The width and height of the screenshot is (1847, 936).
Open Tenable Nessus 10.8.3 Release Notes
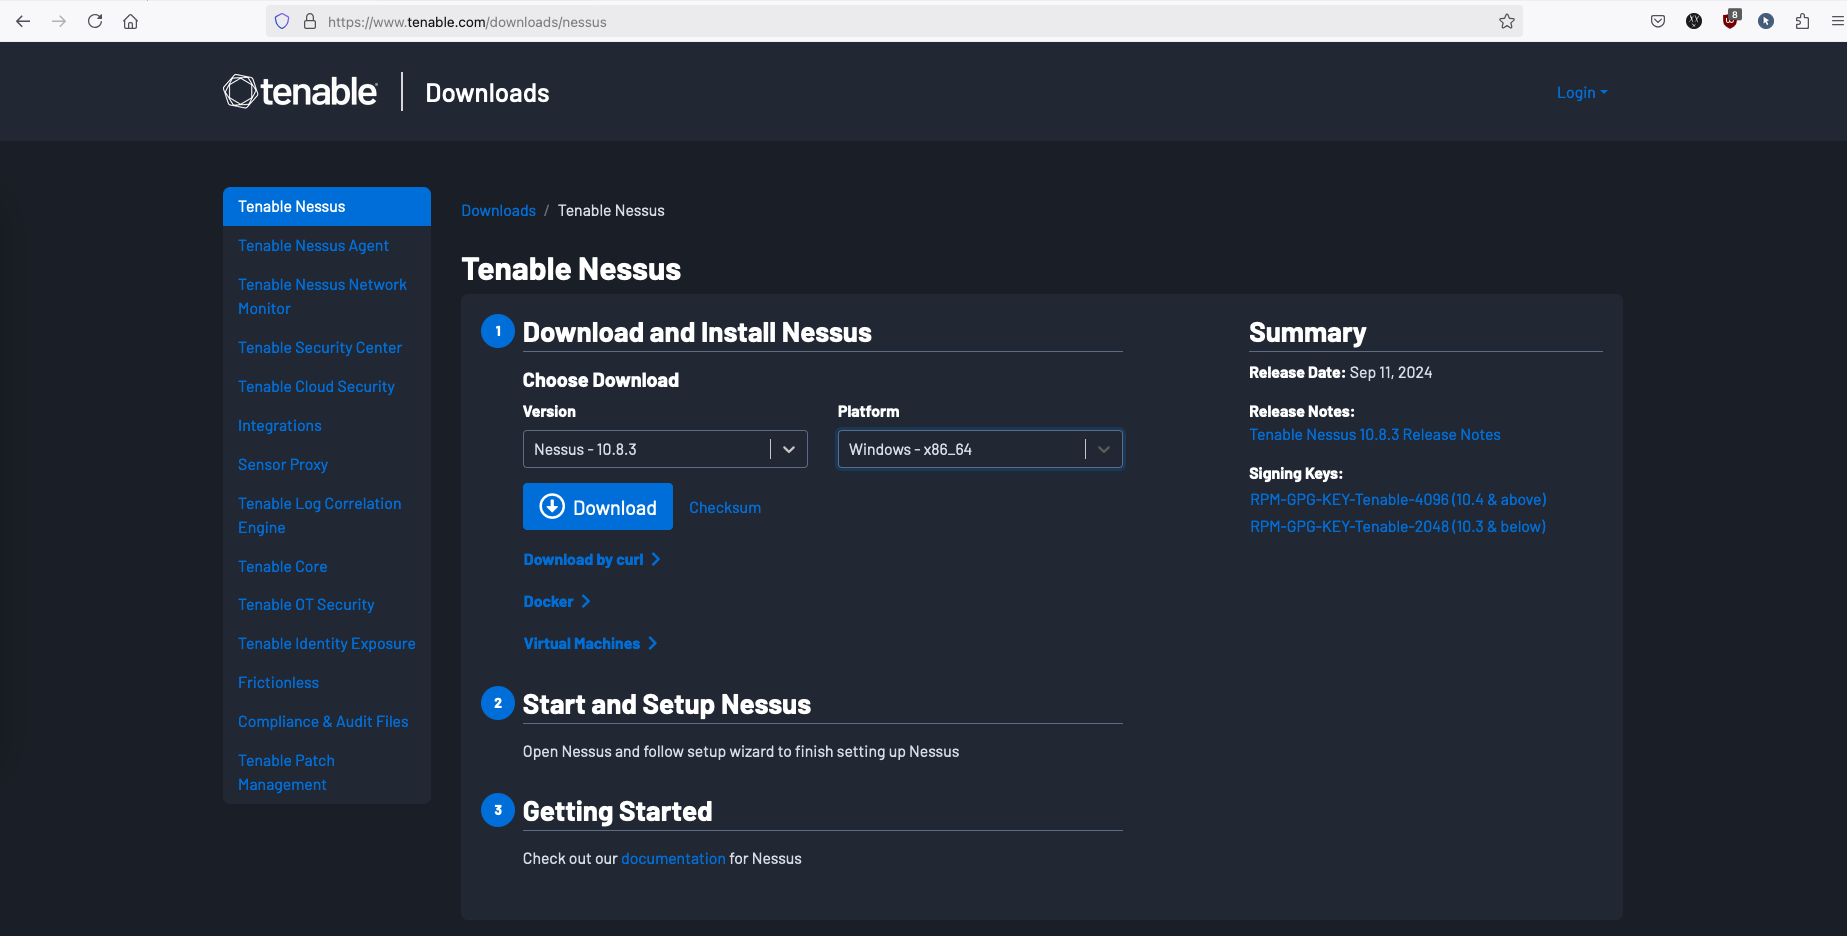1374,435
